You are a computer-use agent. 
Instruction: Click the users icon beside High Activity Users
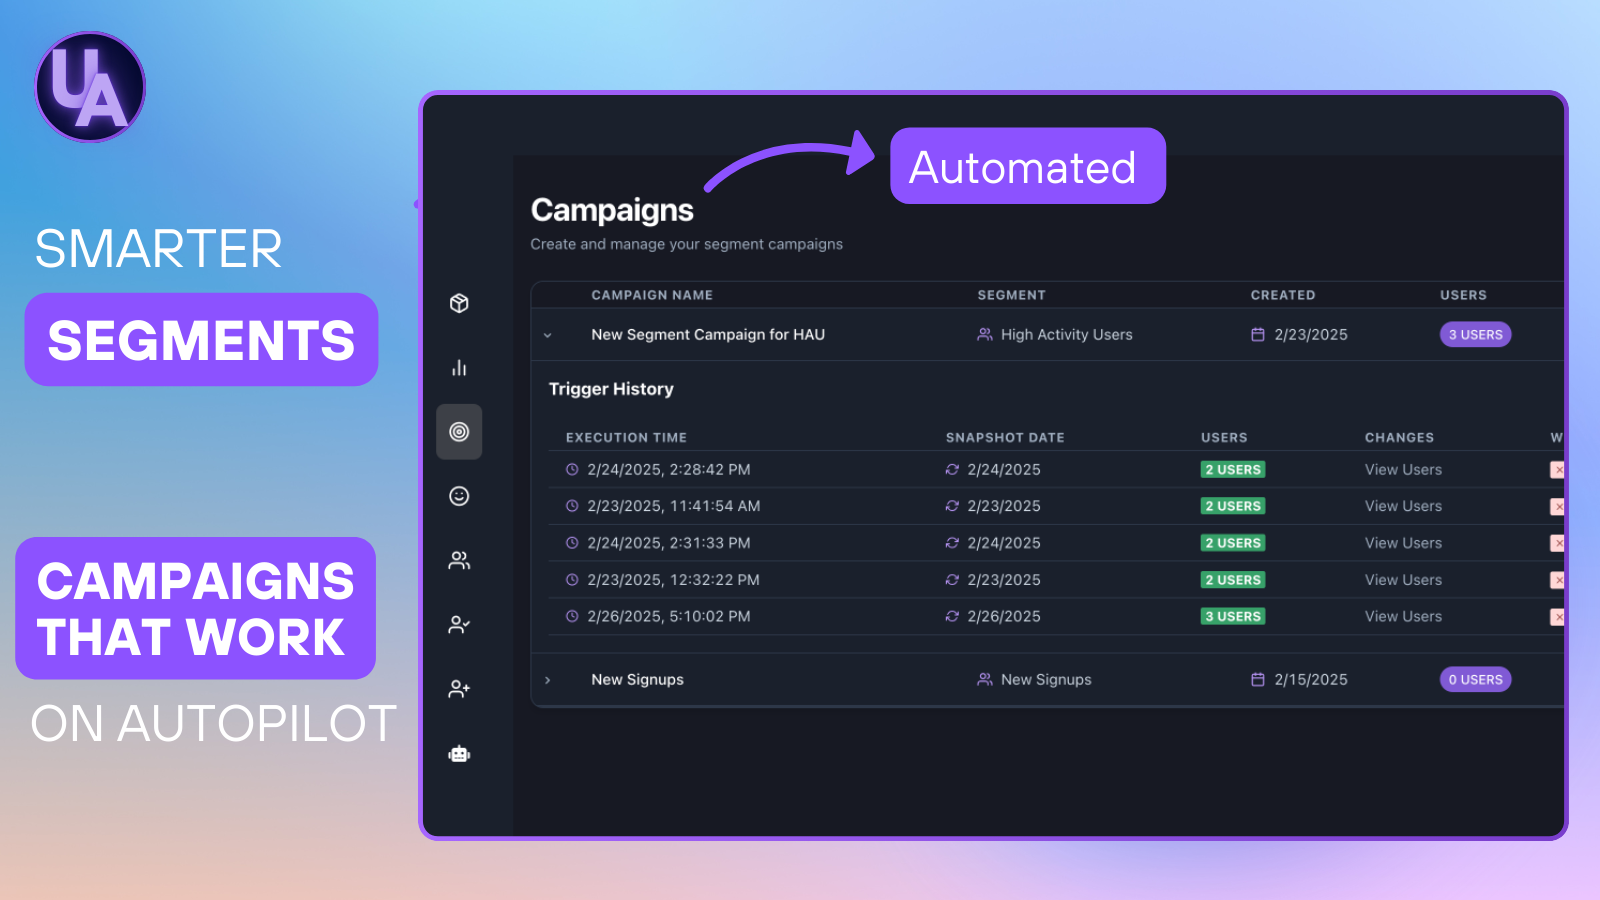tap(983, 334)
